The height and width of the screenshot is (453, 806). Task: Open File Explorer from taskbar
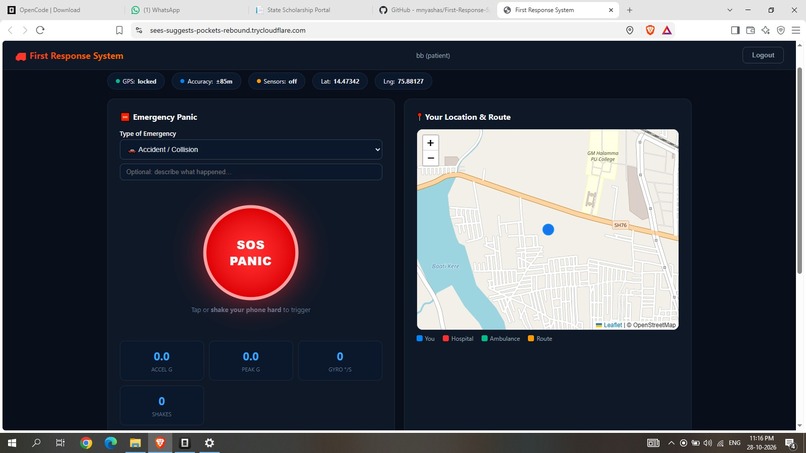click(x=135, y=443)
